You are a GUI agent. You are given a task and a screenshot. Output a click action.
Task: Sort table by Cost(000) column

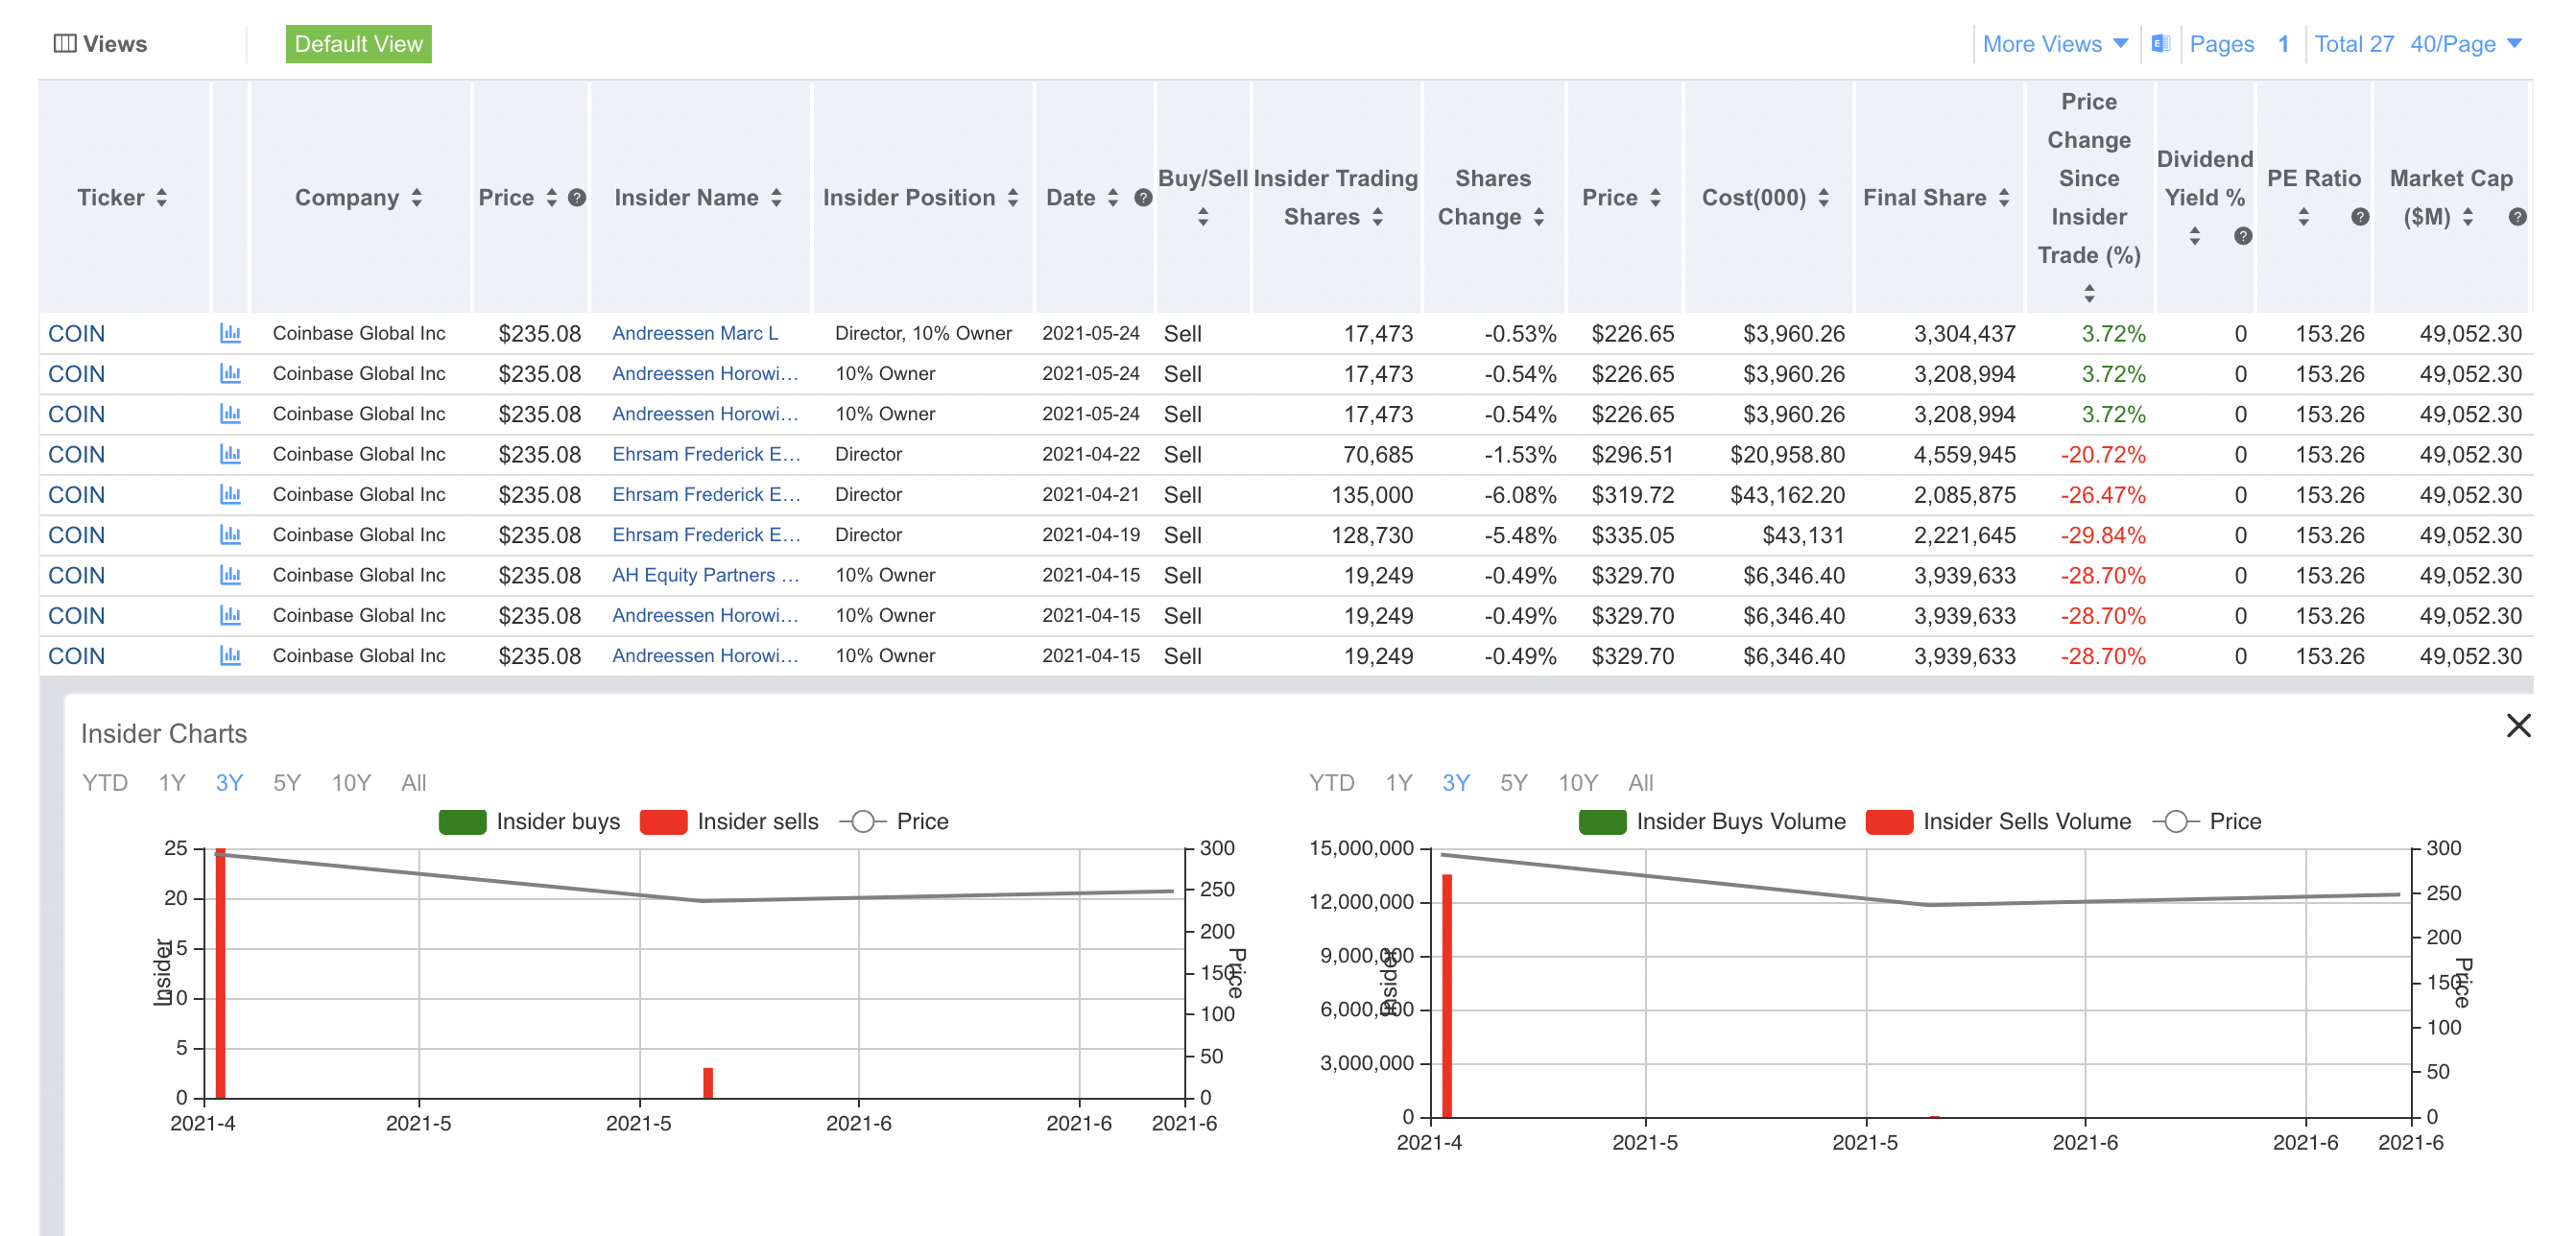coord(1823,198)
